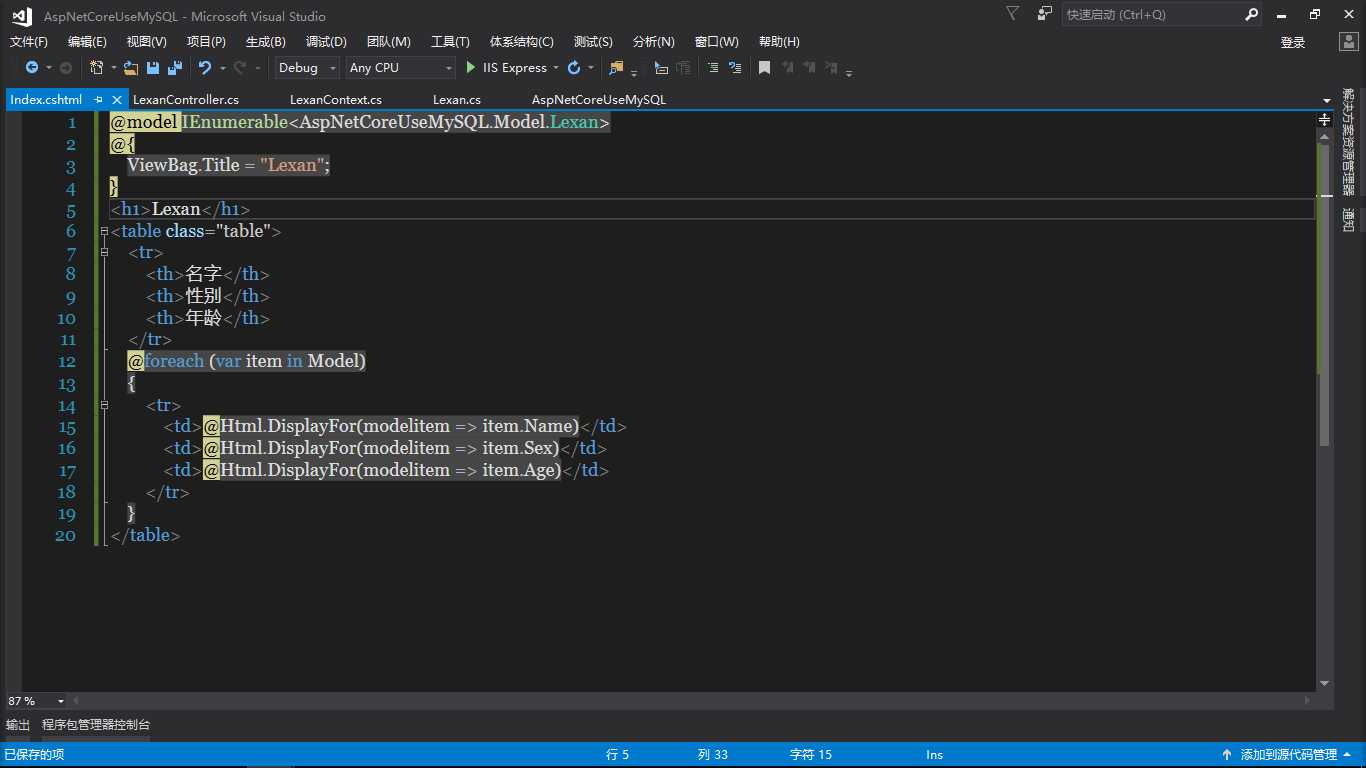Image resolution: width=1366 pixels, height=768 pixels.
Task: Click the account avatar icon
Action: click(x=1350, y=41)
